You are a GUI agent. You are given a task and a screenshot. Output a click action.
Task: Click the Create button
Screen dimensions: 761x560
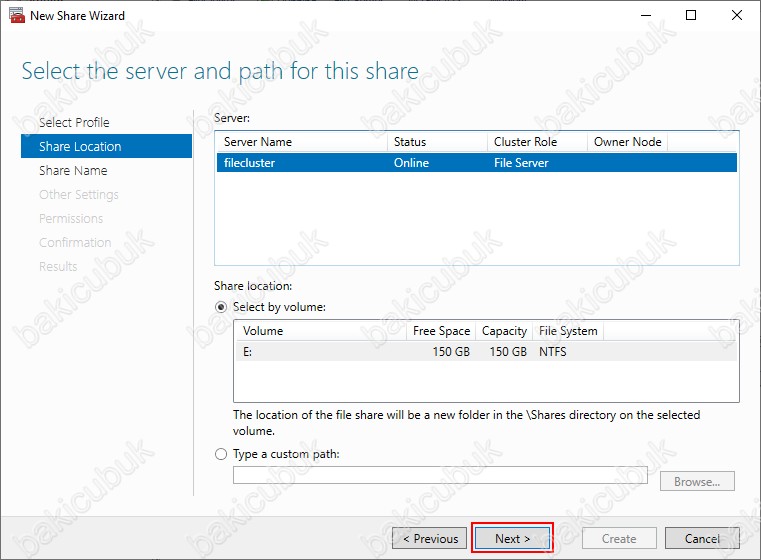pyautogui.click(x=619, y=538)
